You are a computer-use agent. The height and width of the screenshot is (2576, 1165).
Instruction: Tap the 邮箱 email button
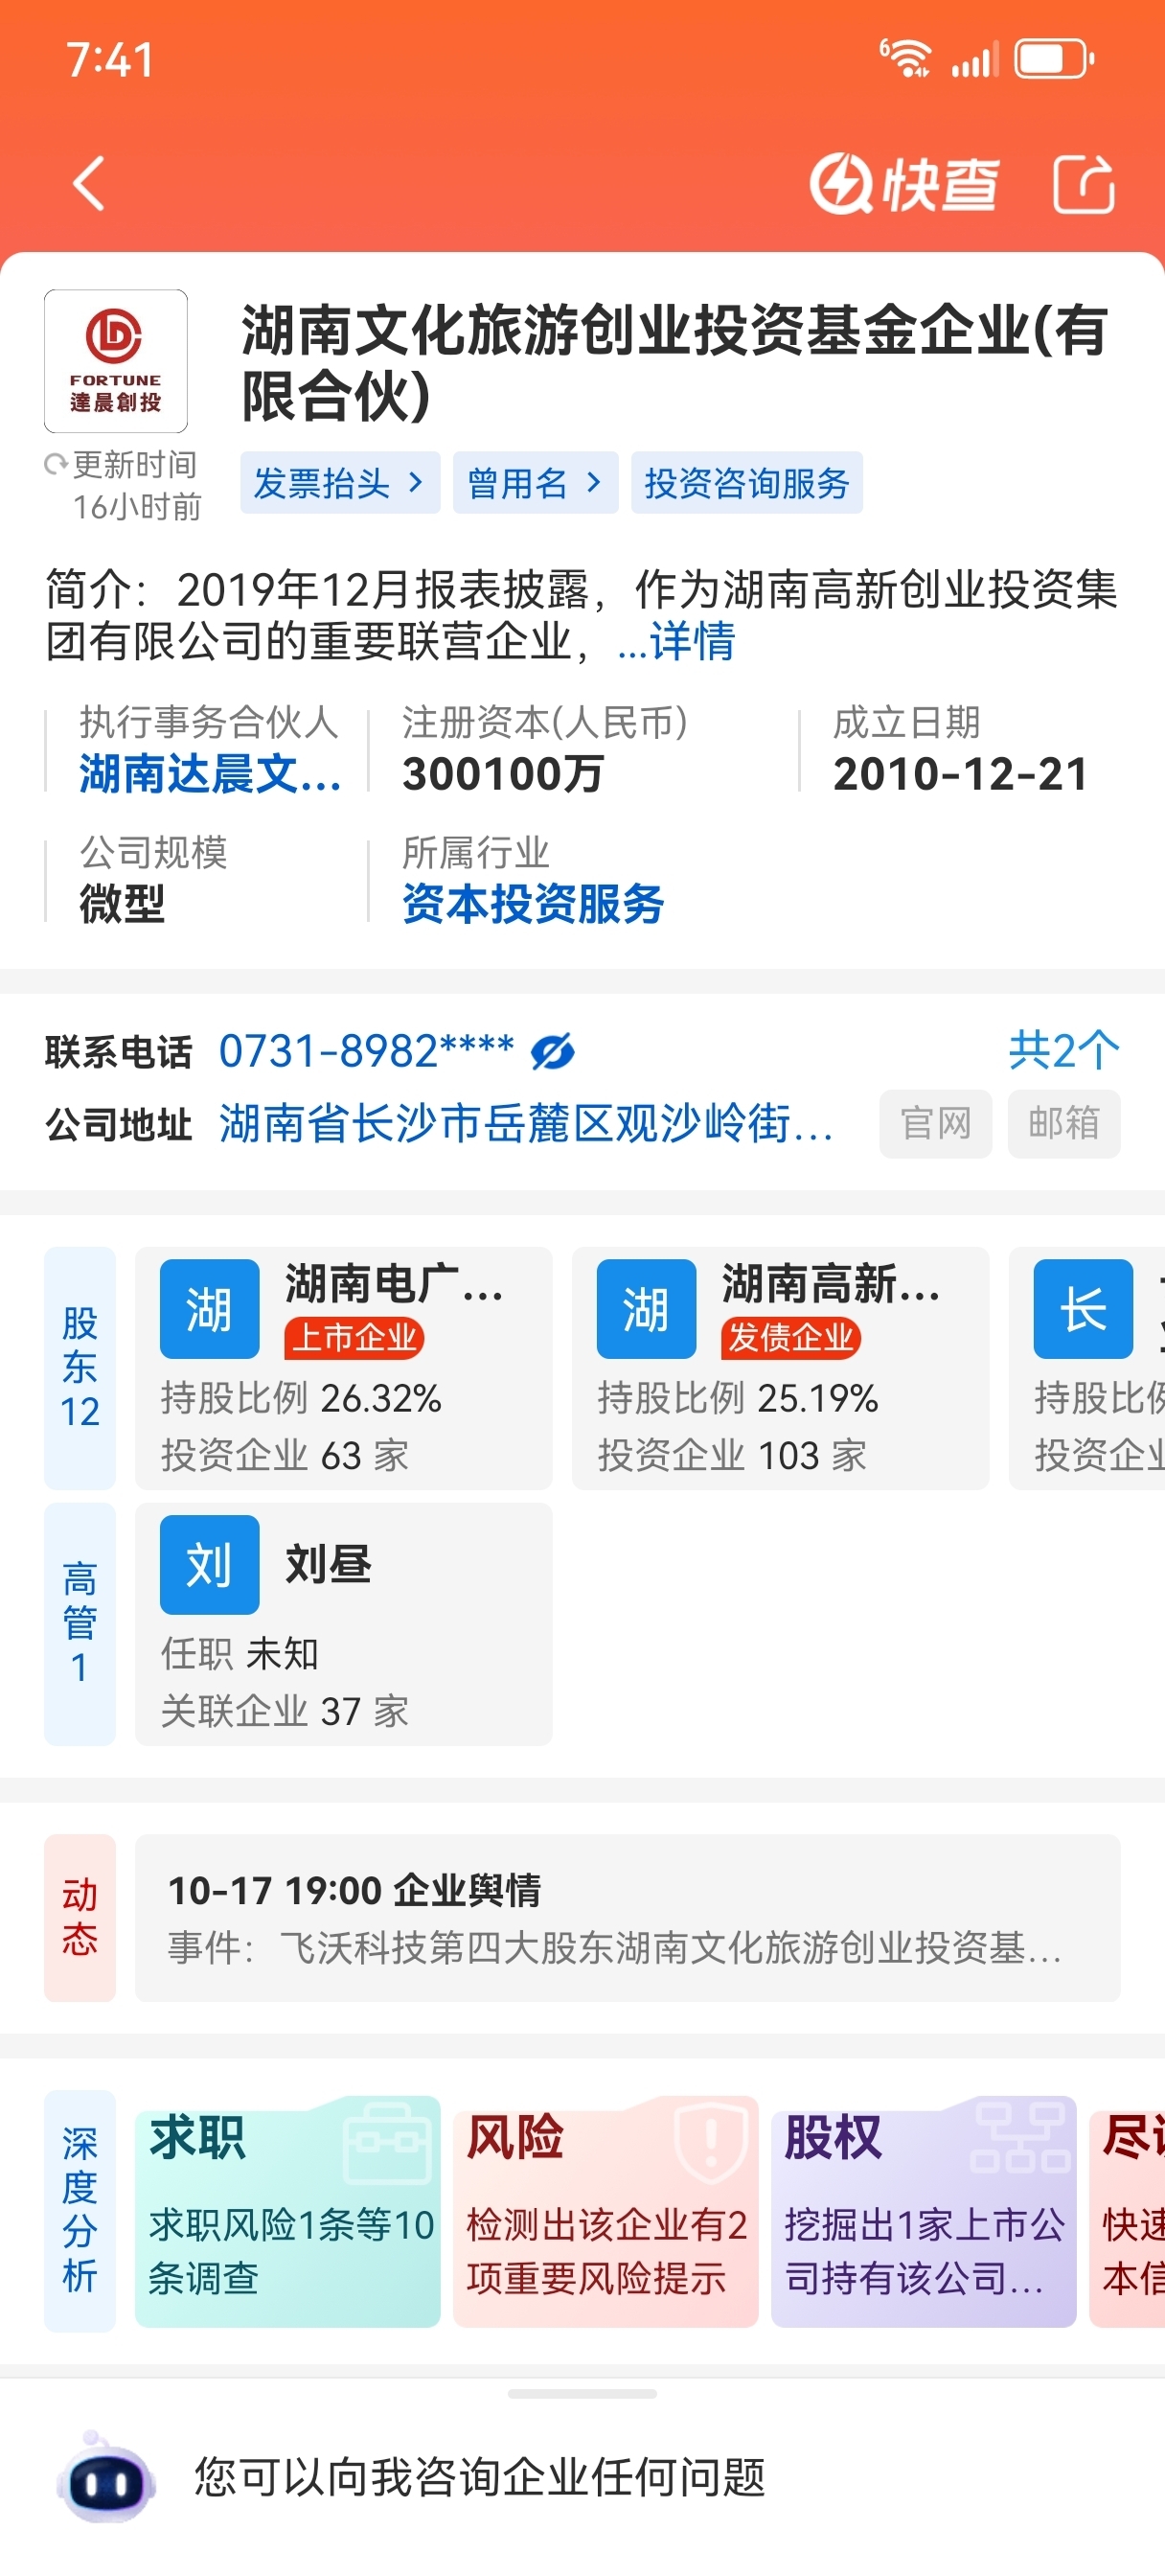(x=1064, y=1123)
